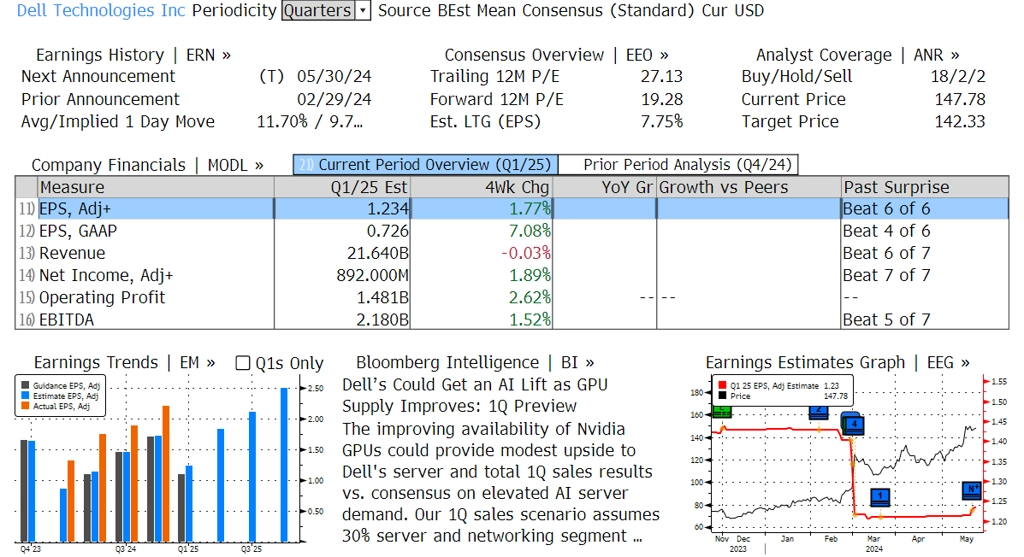Open Bloomberg Intelligence BI section
The image size is (1024, 557).
(475, 362)
